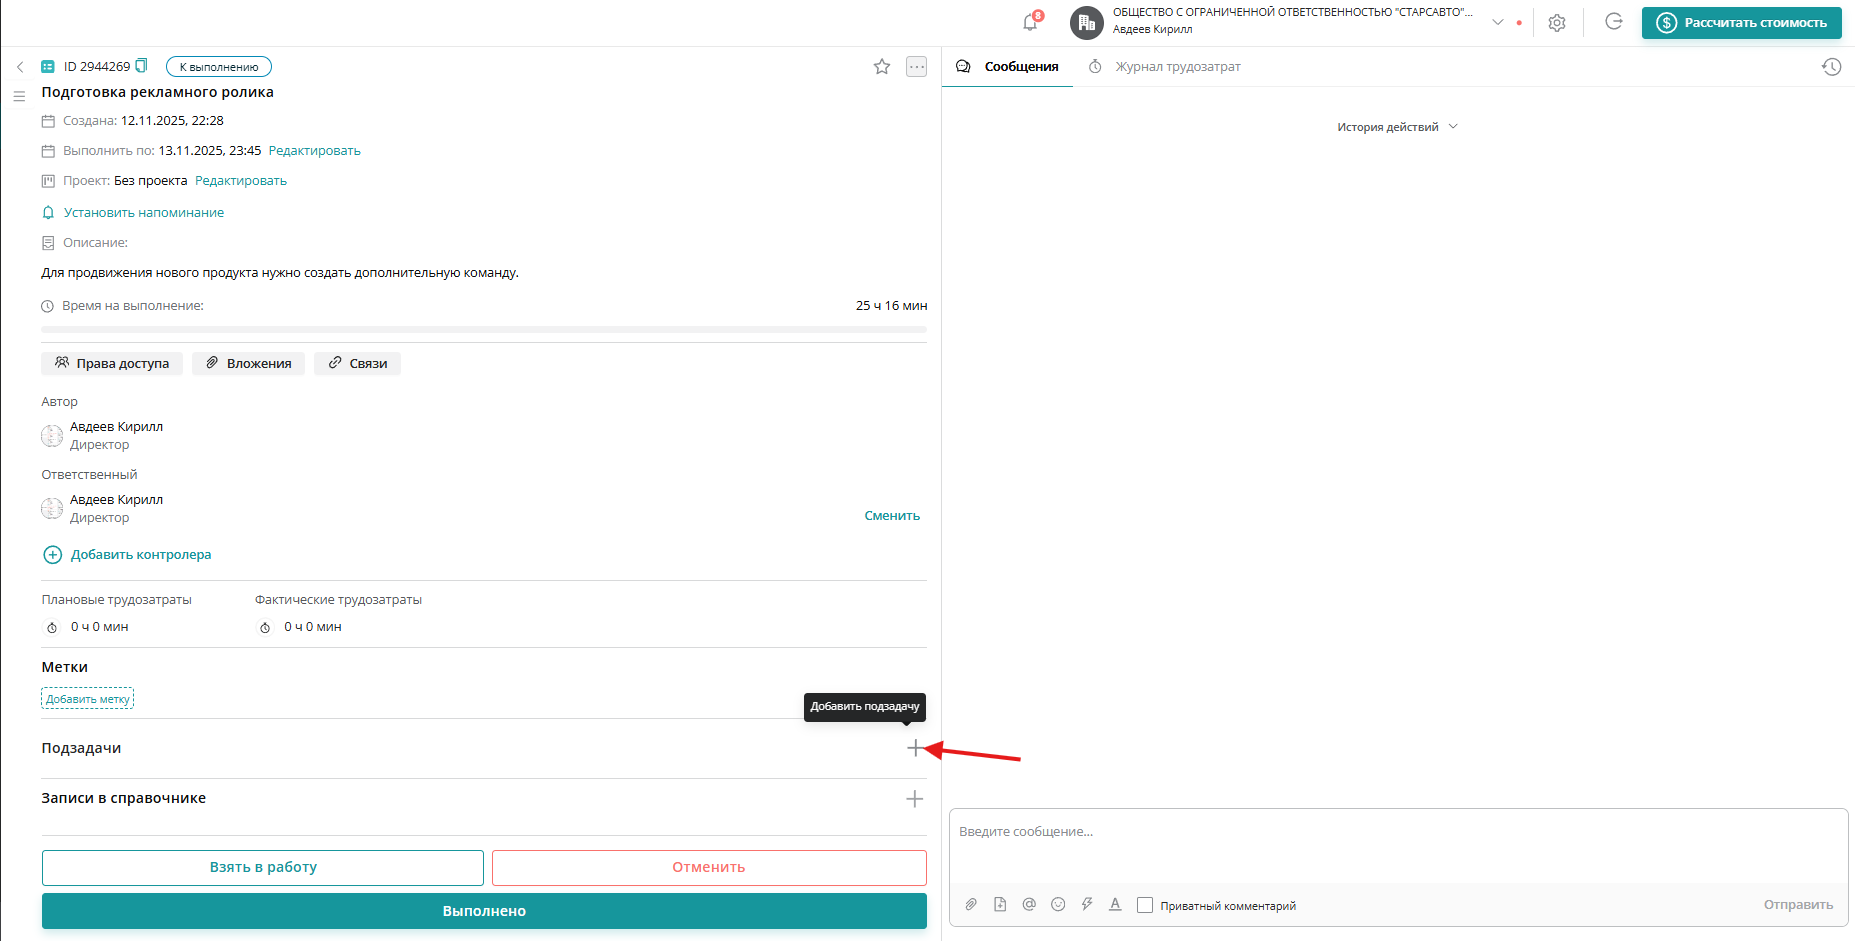Switch to the Сообщения tab
This screenshot has width=1855, height=941.
1008,67
